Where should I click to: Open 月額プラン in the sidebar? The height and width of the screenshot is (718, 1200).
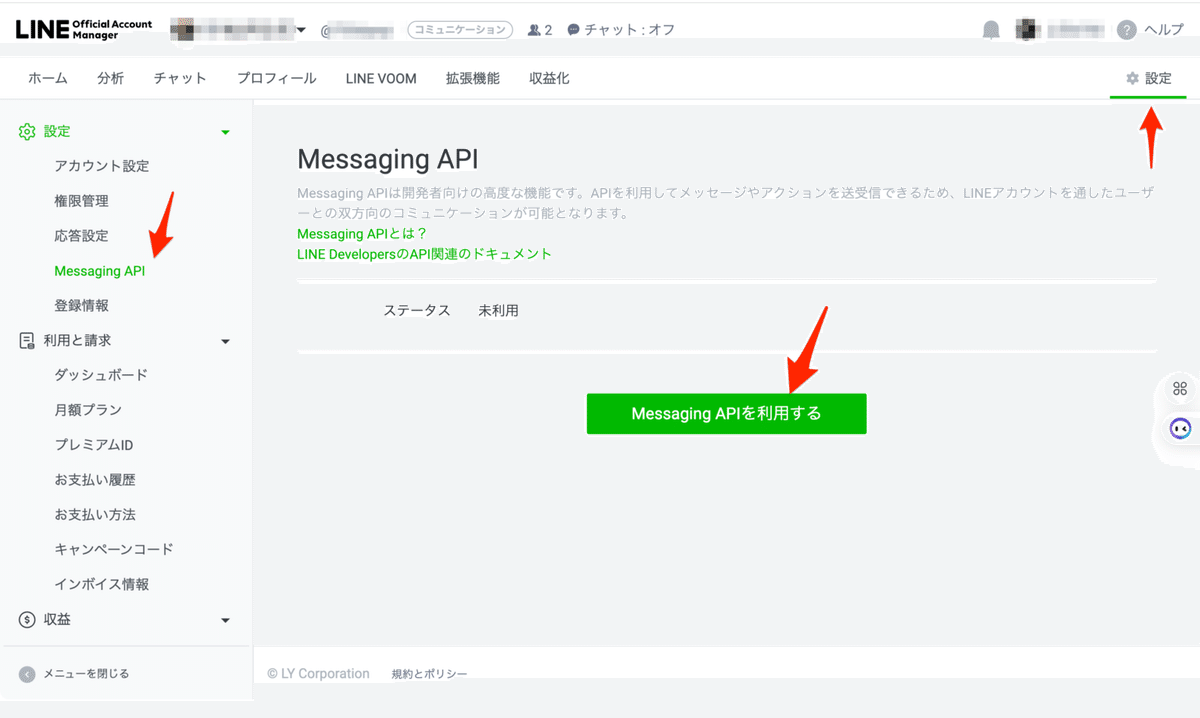click(x=88, y=410)
